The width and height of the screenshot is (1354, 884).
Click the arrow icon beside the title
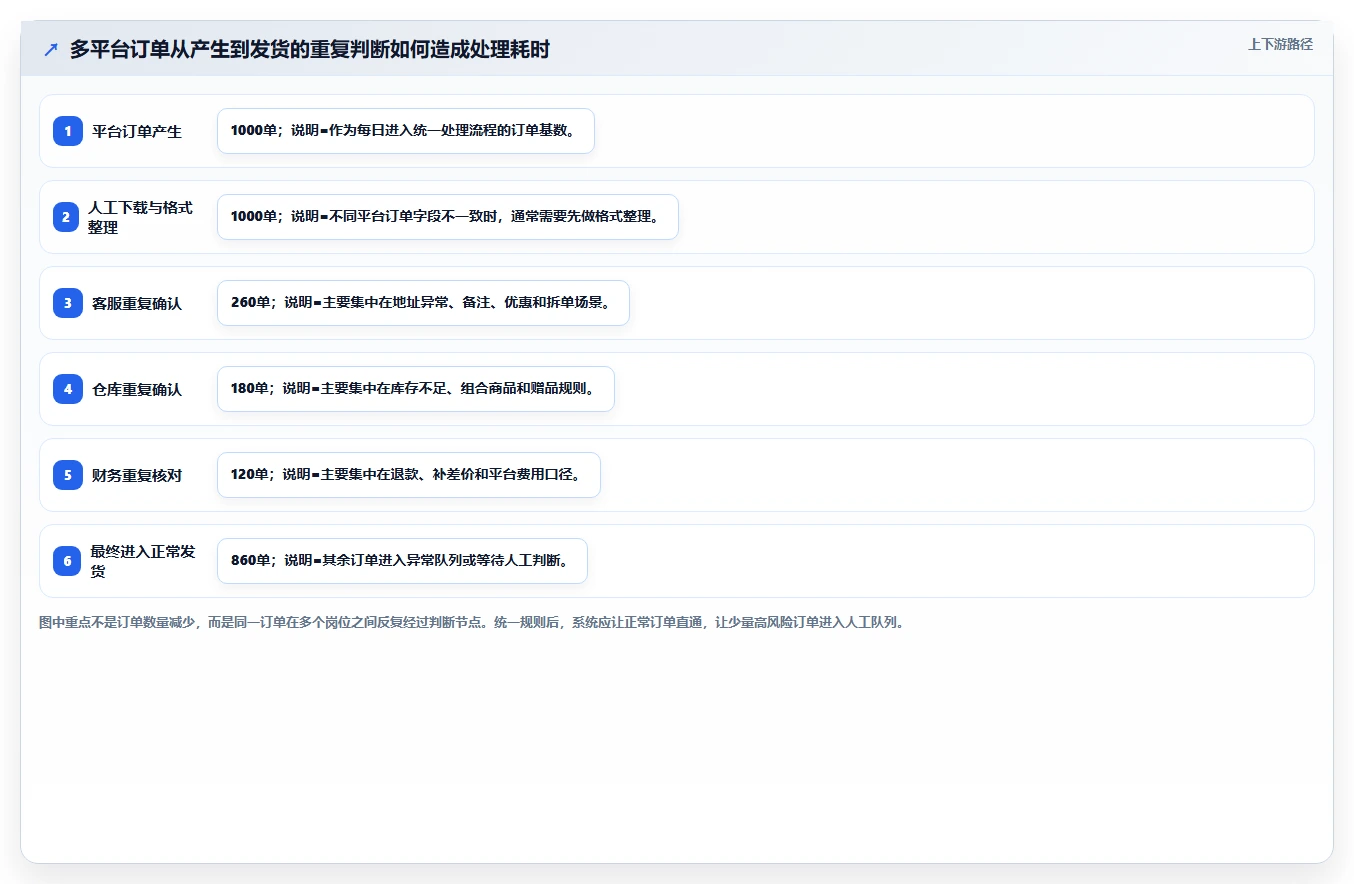pyautogui.click(x=51, y=49)
